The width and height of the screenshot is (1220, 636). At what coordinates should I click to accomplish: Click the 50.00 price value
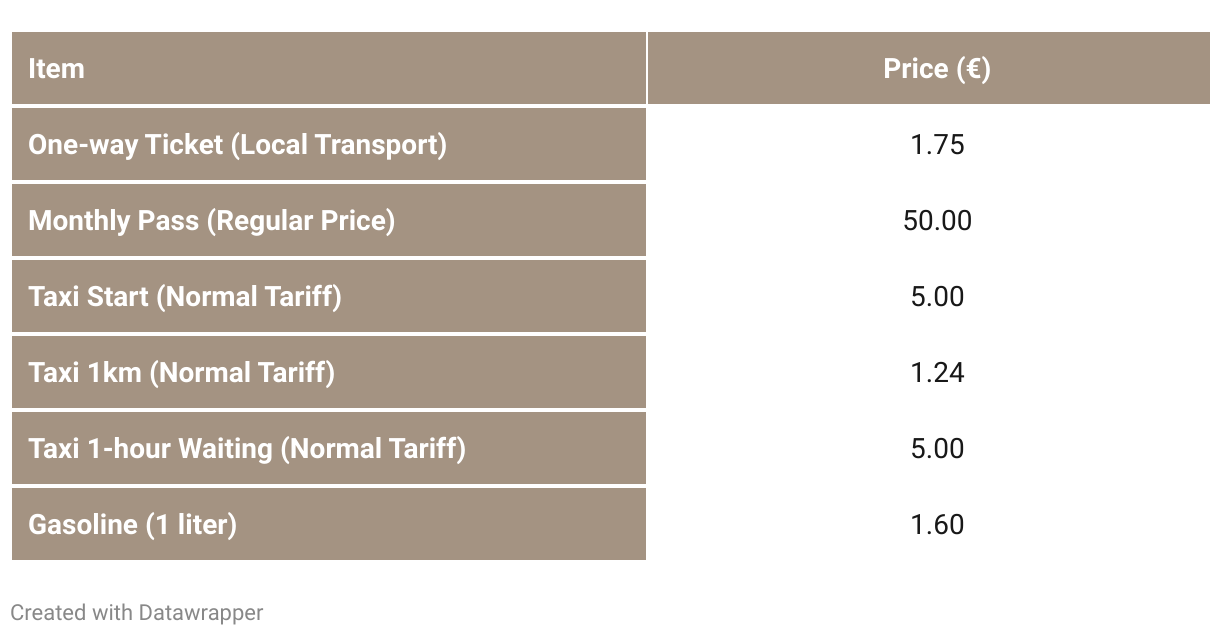click(x=937, y=221)
